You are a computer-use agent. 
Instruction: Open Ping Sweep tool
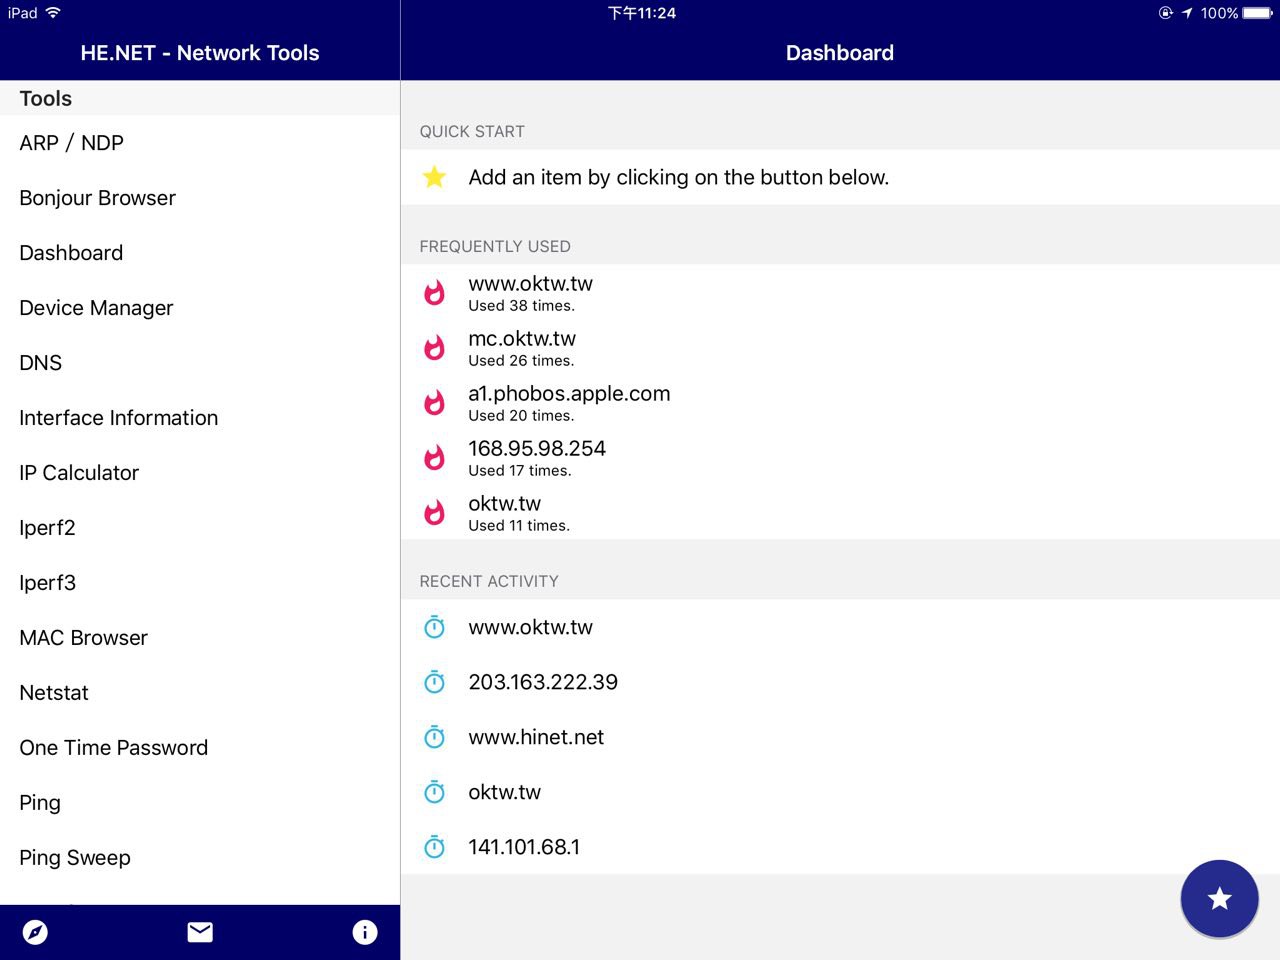click(x=200, y=858)
